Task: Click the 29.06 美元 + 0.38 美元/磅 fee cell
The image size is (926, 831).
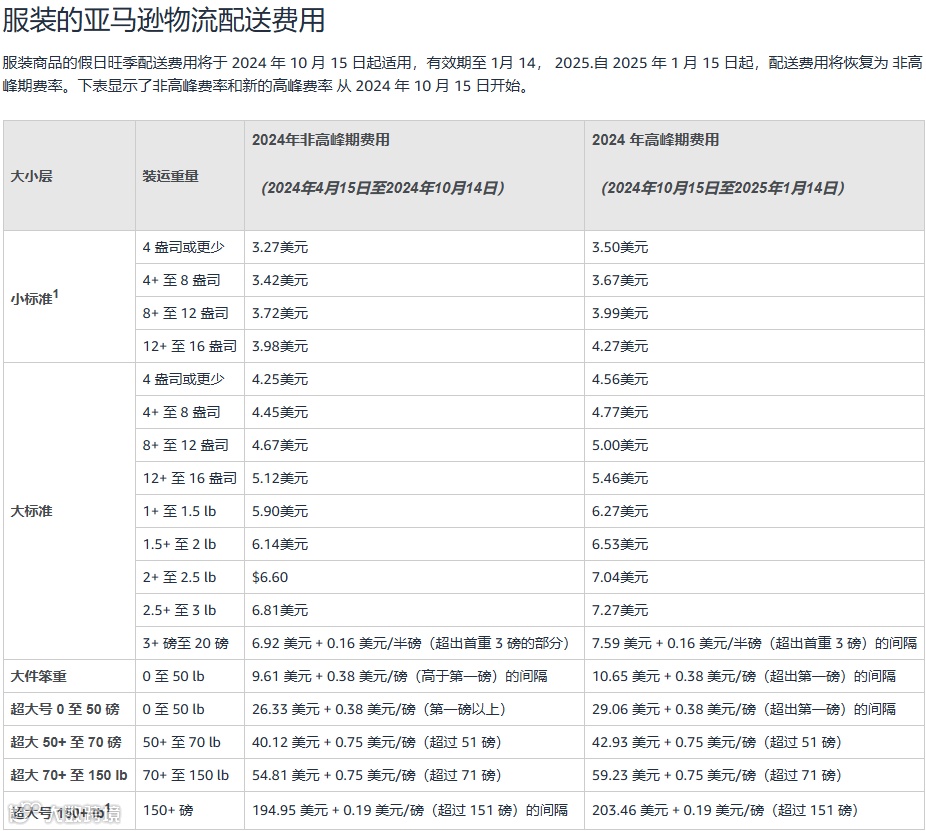Action: (755, 709)
